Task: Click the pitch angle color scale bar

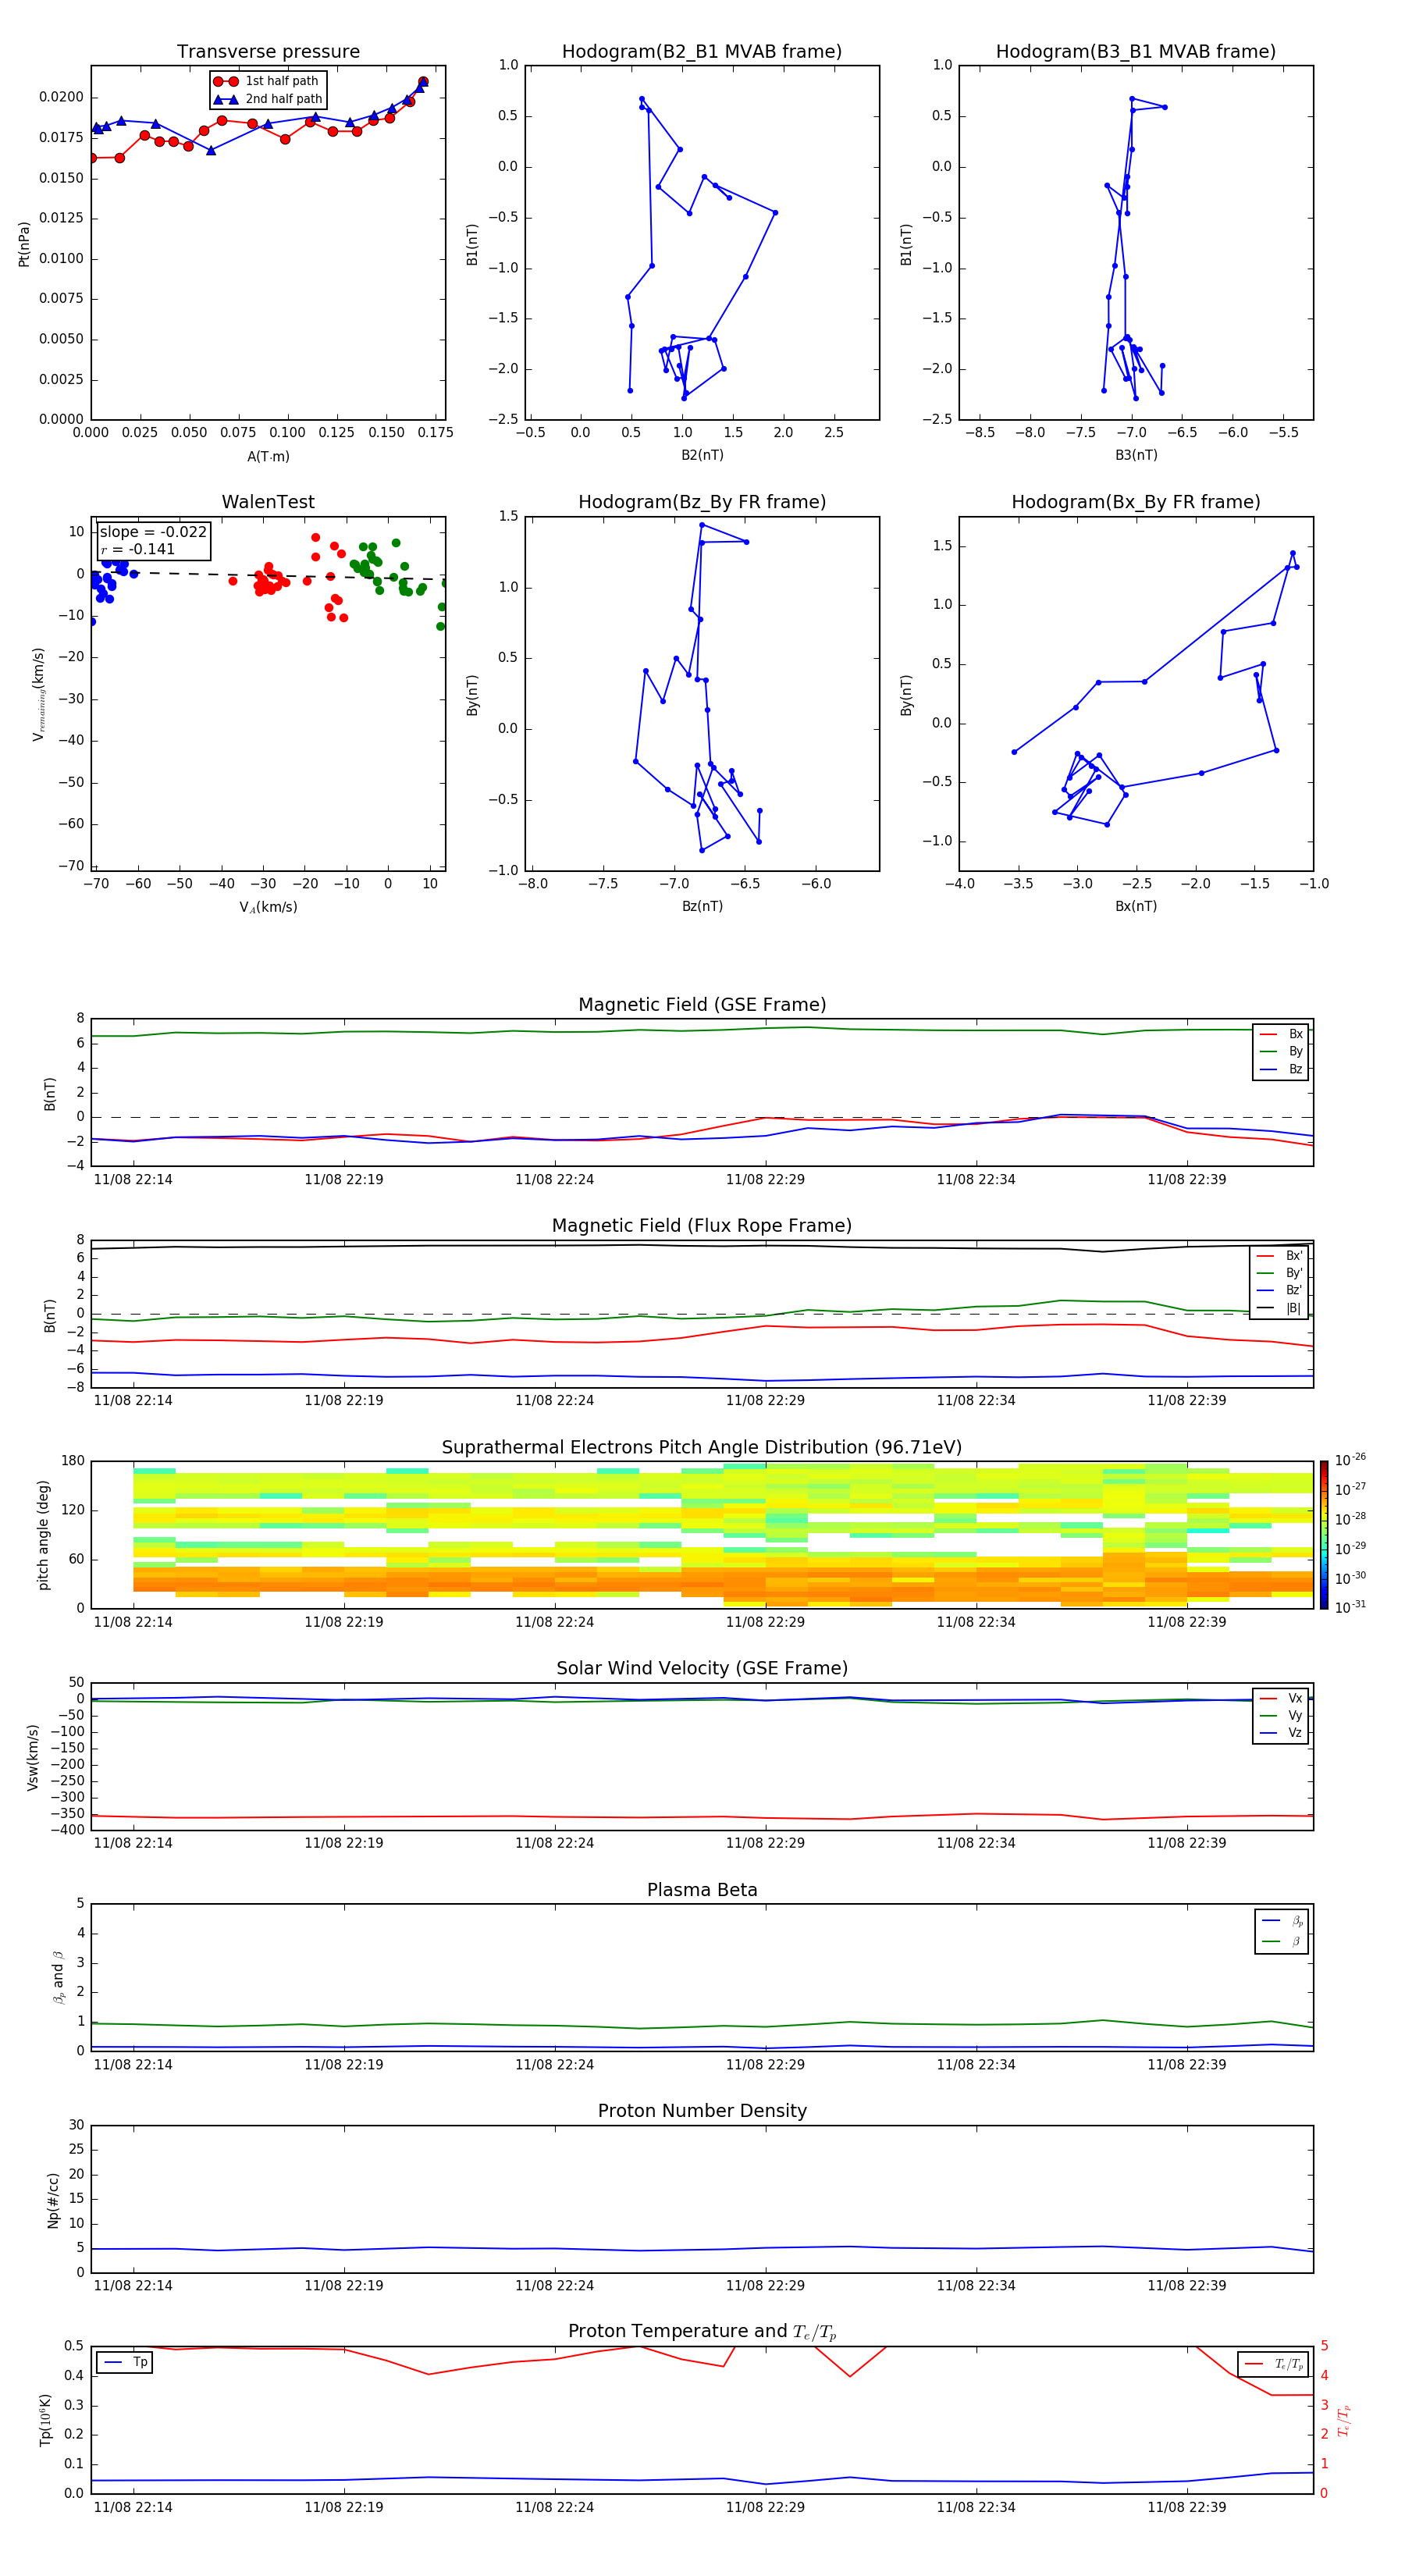Action: pos(1324,1535)
